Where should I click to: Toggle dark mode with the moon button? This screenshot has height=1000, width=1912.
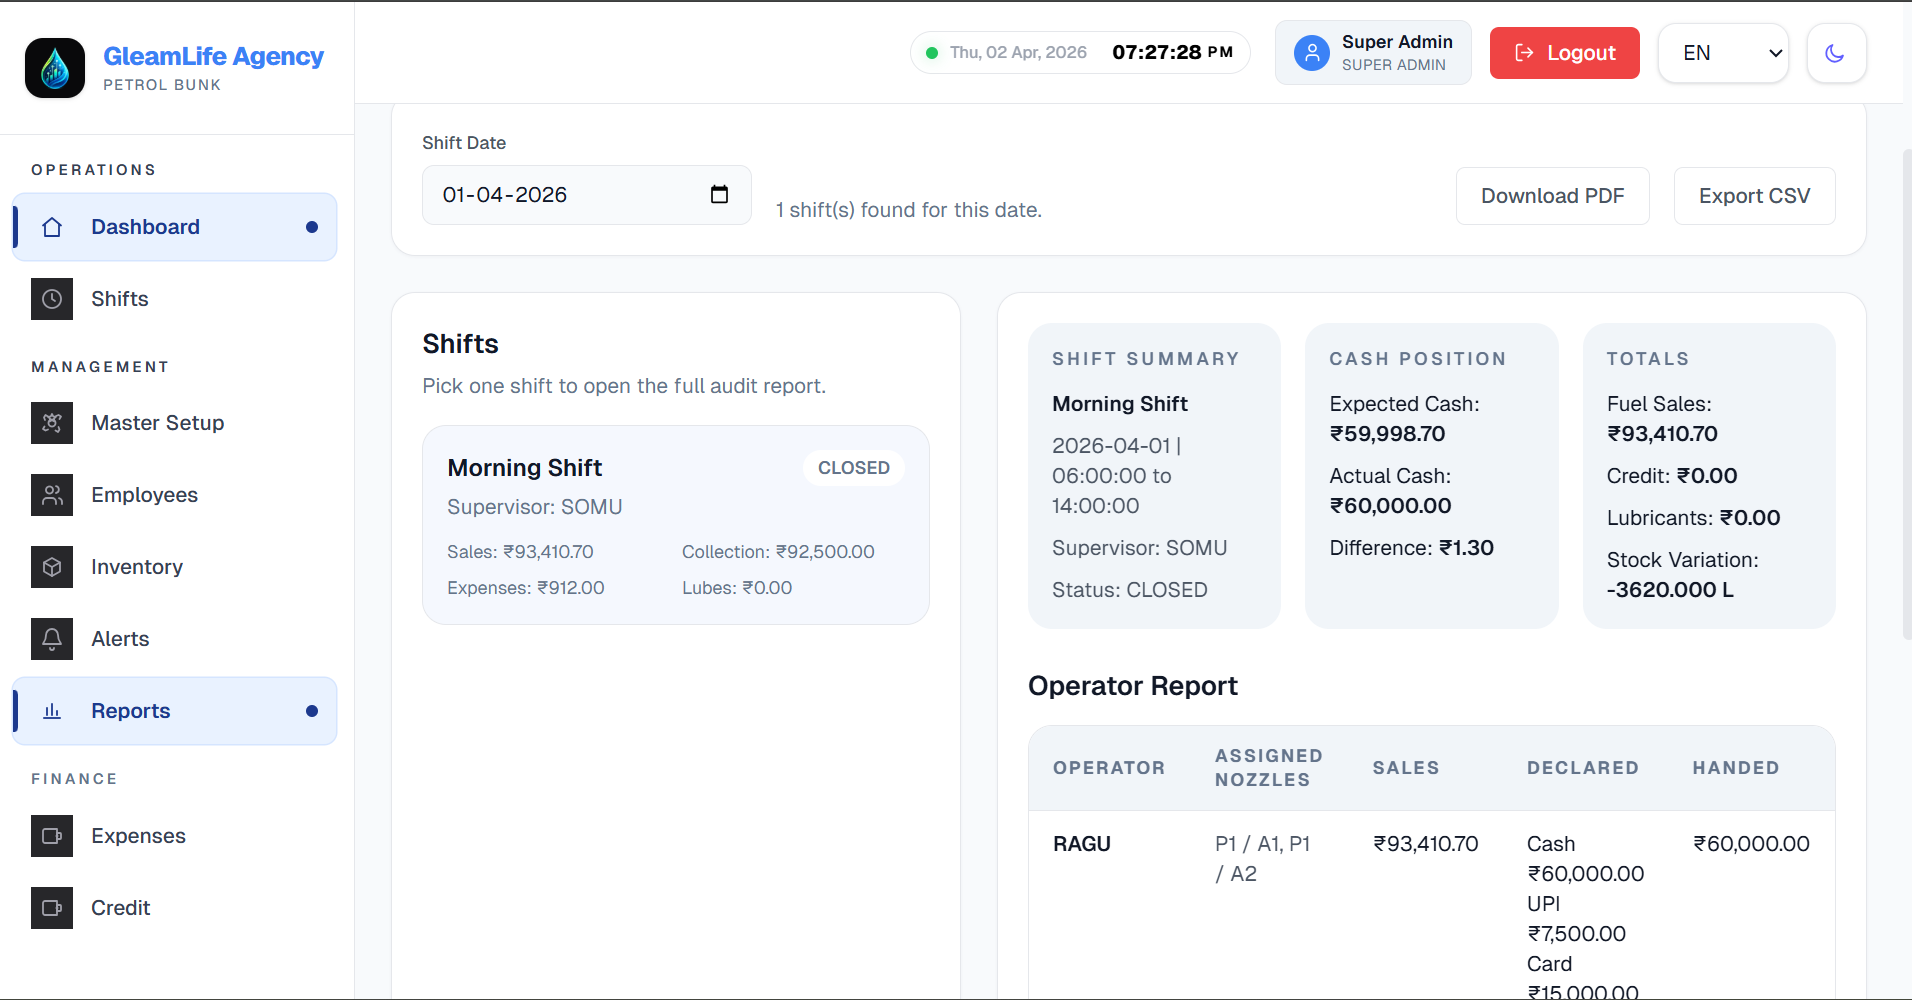1835,53
